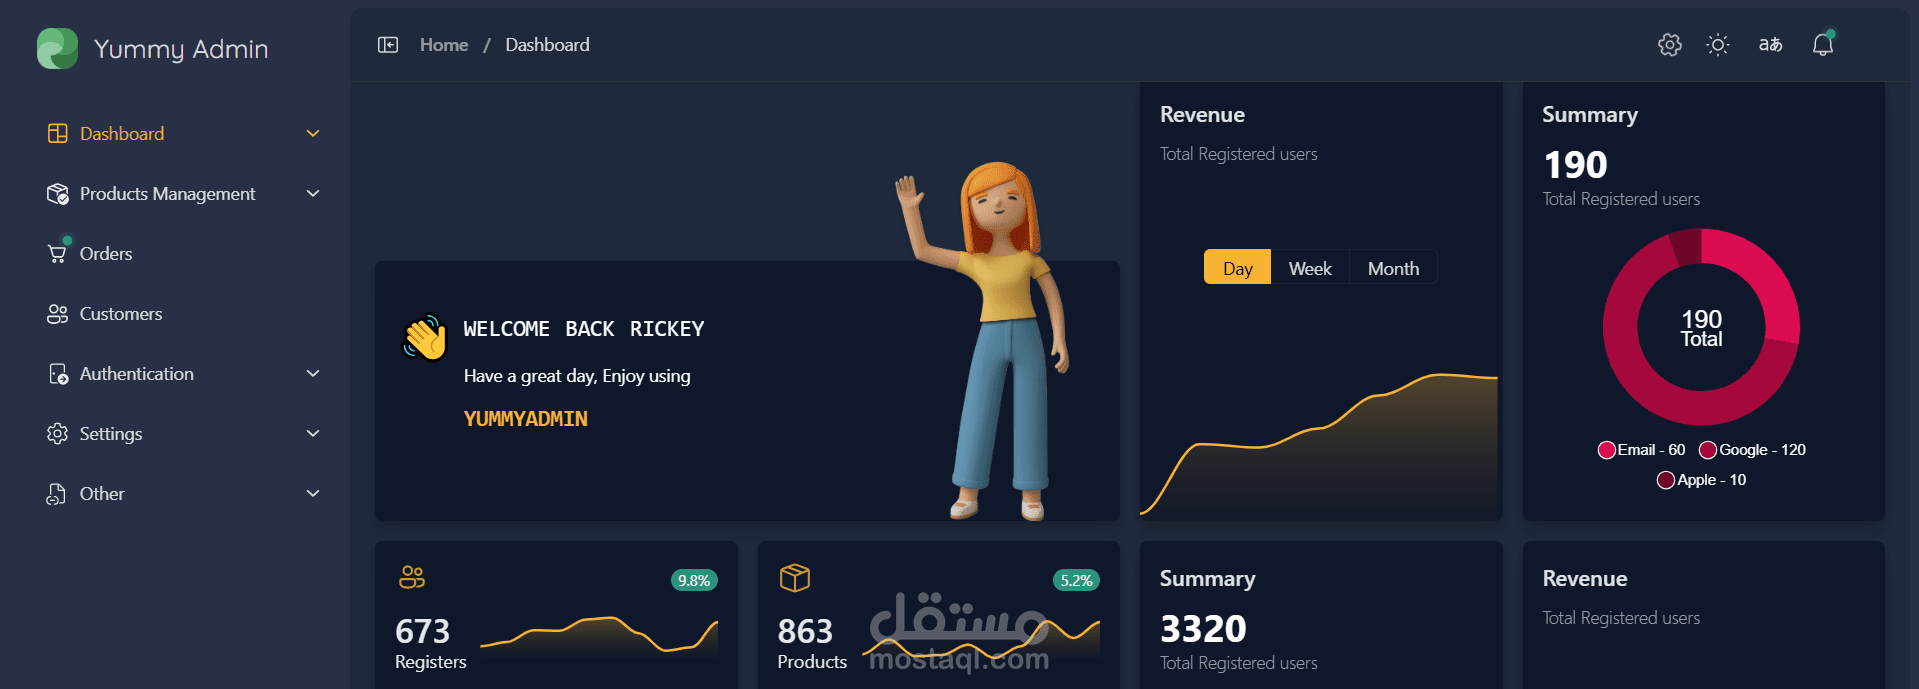
Task: Click the WELCOME BACK RICKEY heading
Action: [584, 329]
